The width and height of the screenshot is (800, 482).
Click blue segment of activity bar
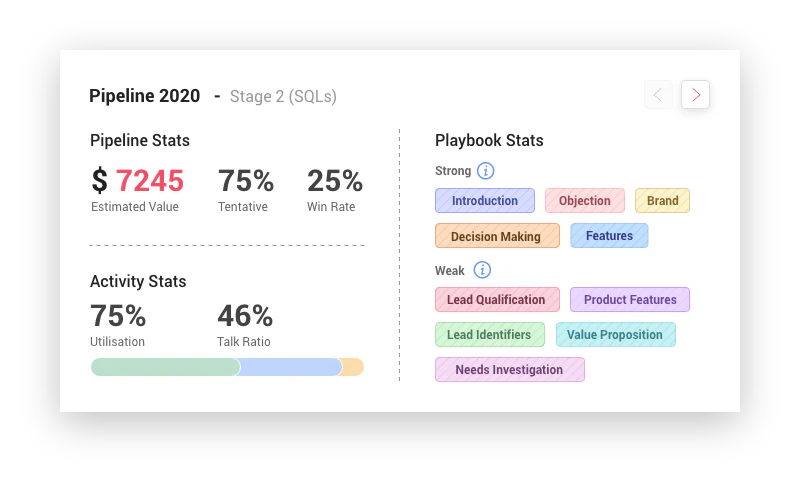click(291, 367)
